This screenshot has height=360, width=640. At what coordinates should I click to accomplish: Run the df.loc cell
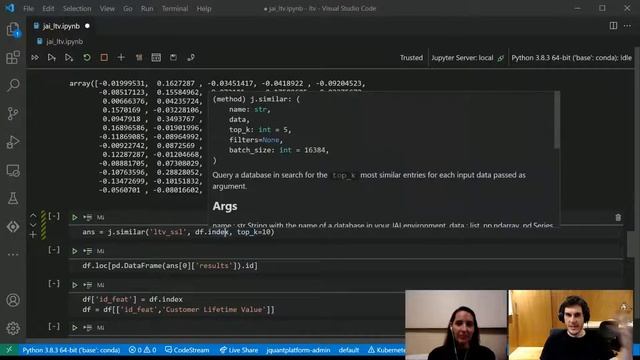pos(74,251)
